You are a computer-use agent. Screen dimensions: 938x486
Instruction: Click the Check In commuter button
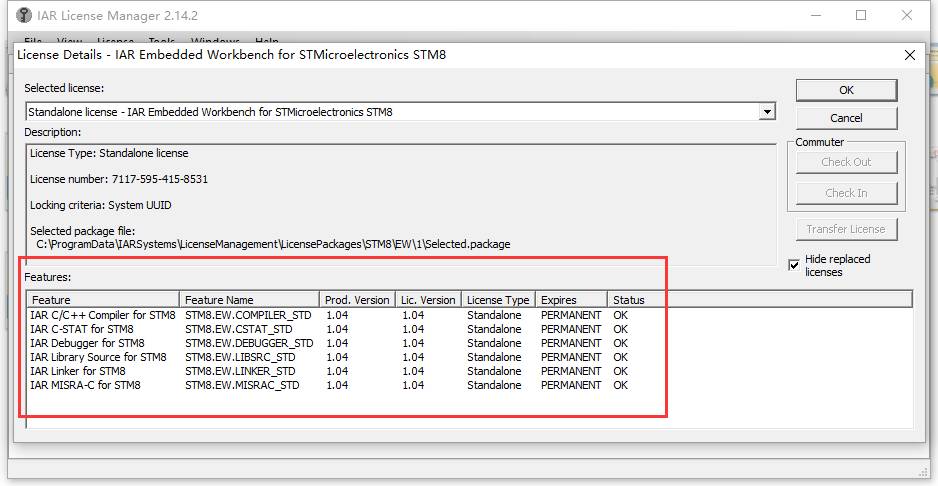pos(846,193)
